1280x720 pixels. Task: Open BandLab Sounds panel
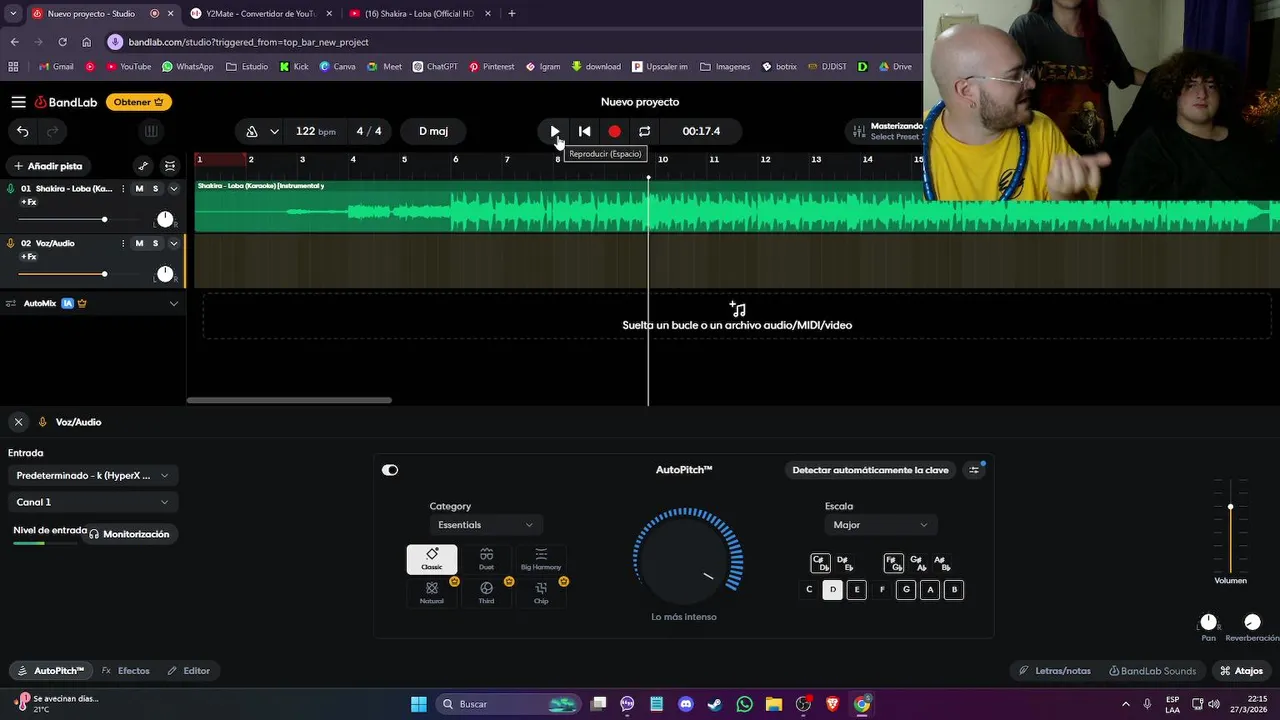(1153, 671)
